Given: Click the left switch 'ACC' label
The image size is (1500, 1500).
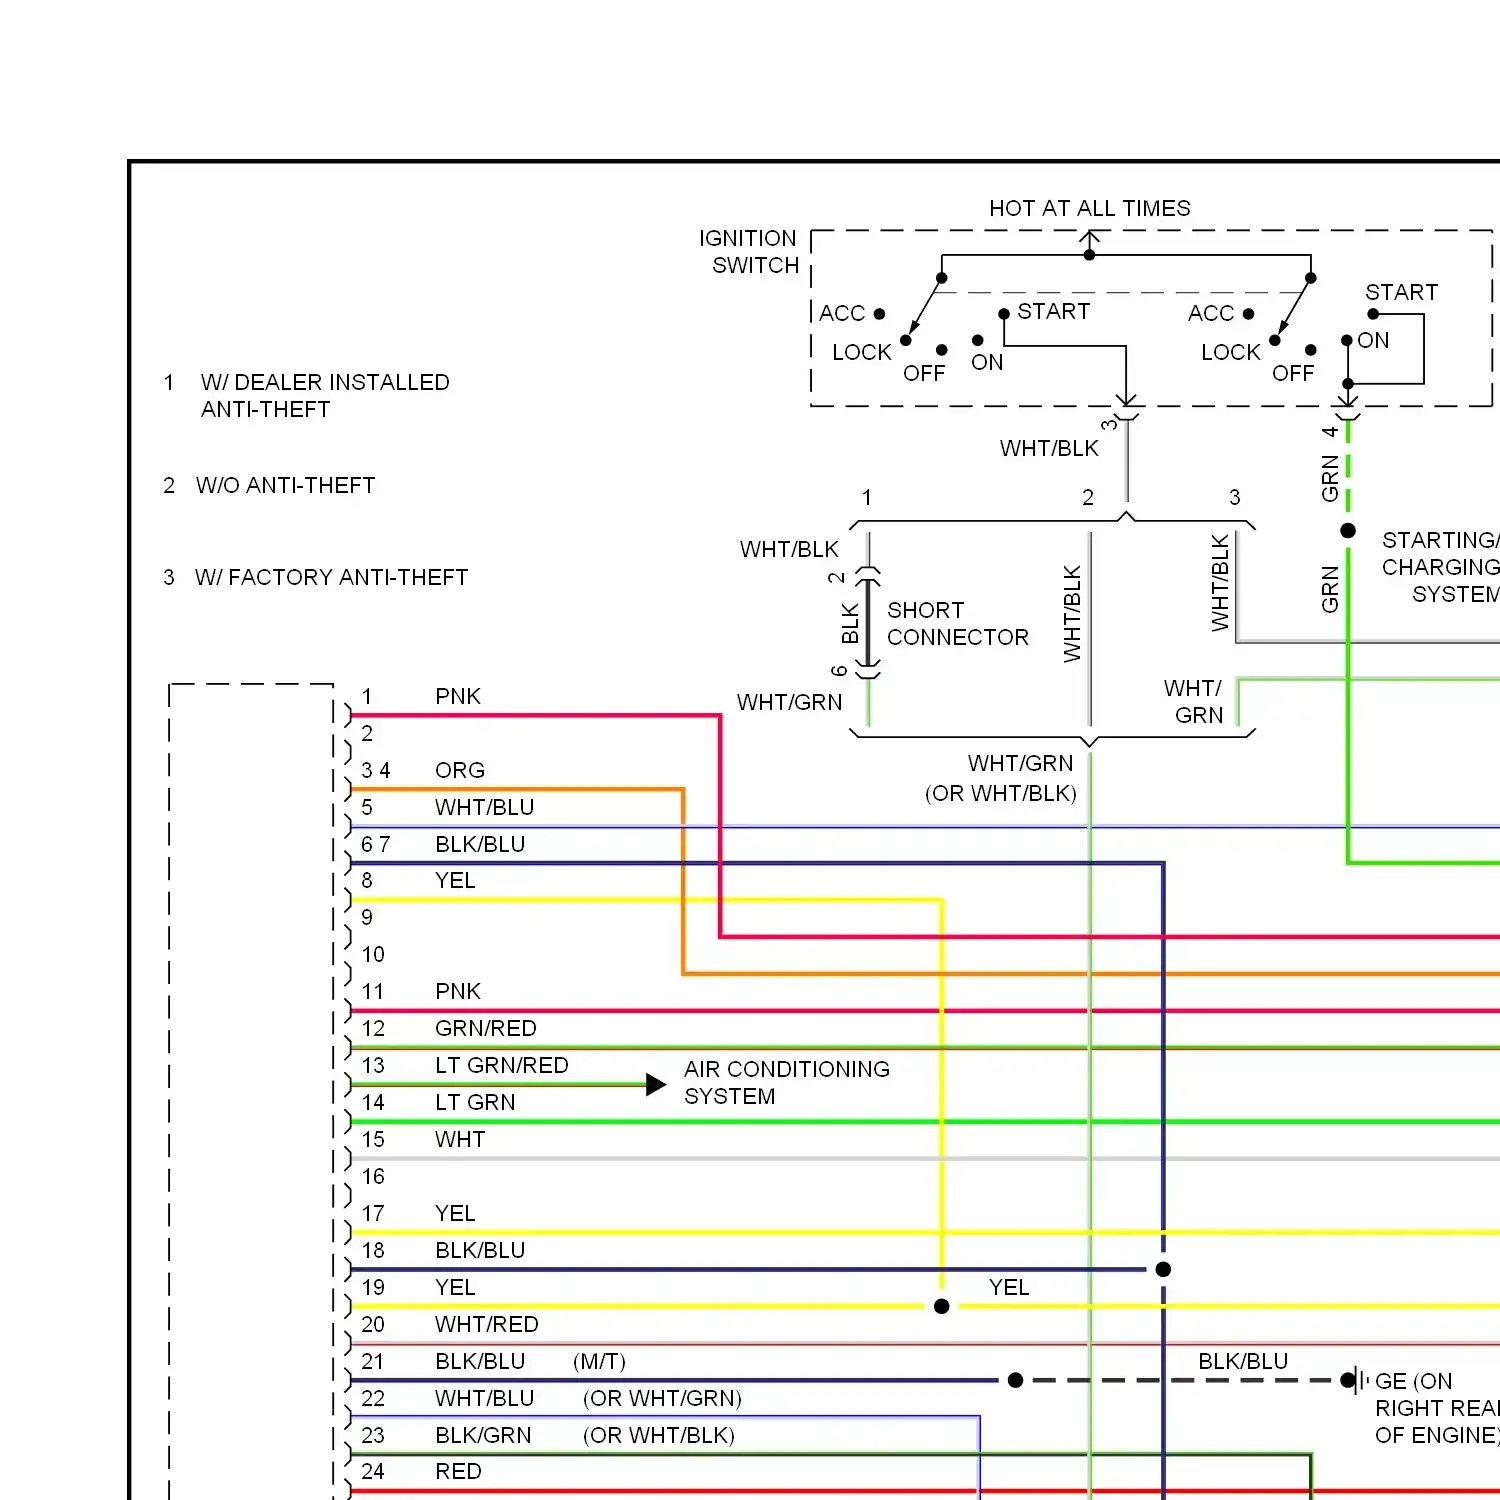Looking at the screenshot, I should pos(842,313).
